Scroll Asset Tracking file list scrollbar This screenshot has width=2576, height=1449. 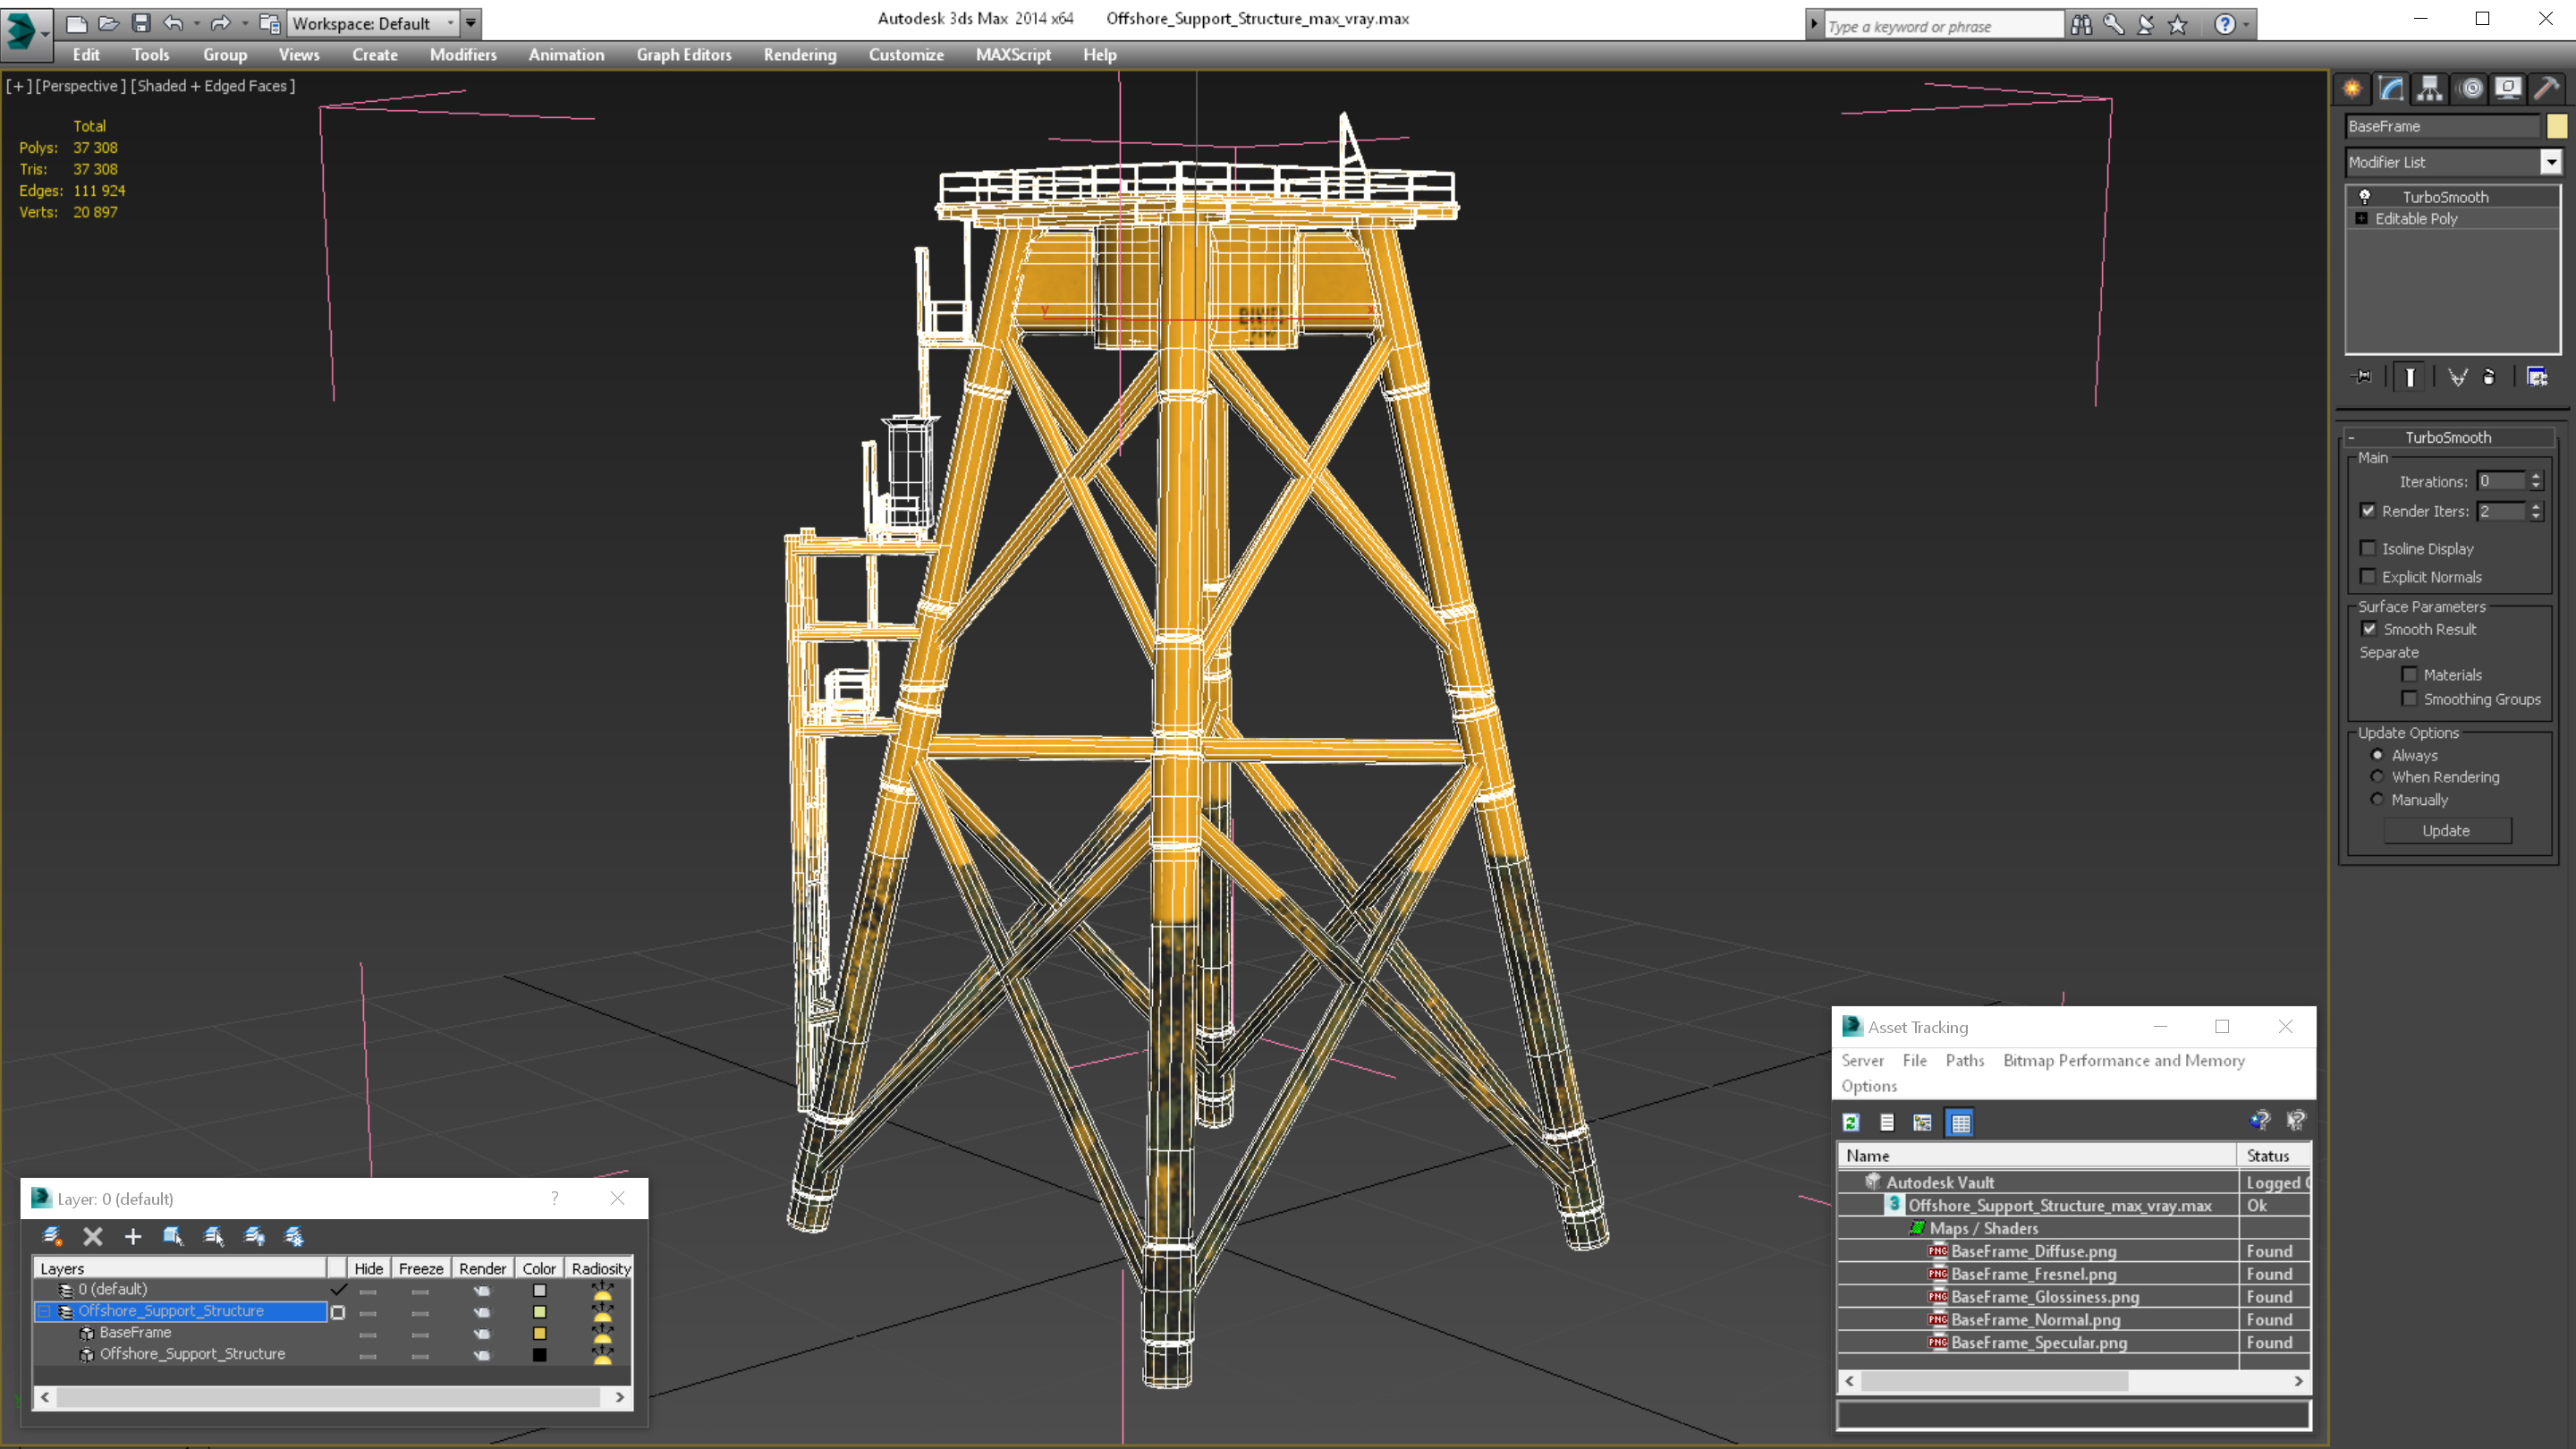point(2073,1382)
